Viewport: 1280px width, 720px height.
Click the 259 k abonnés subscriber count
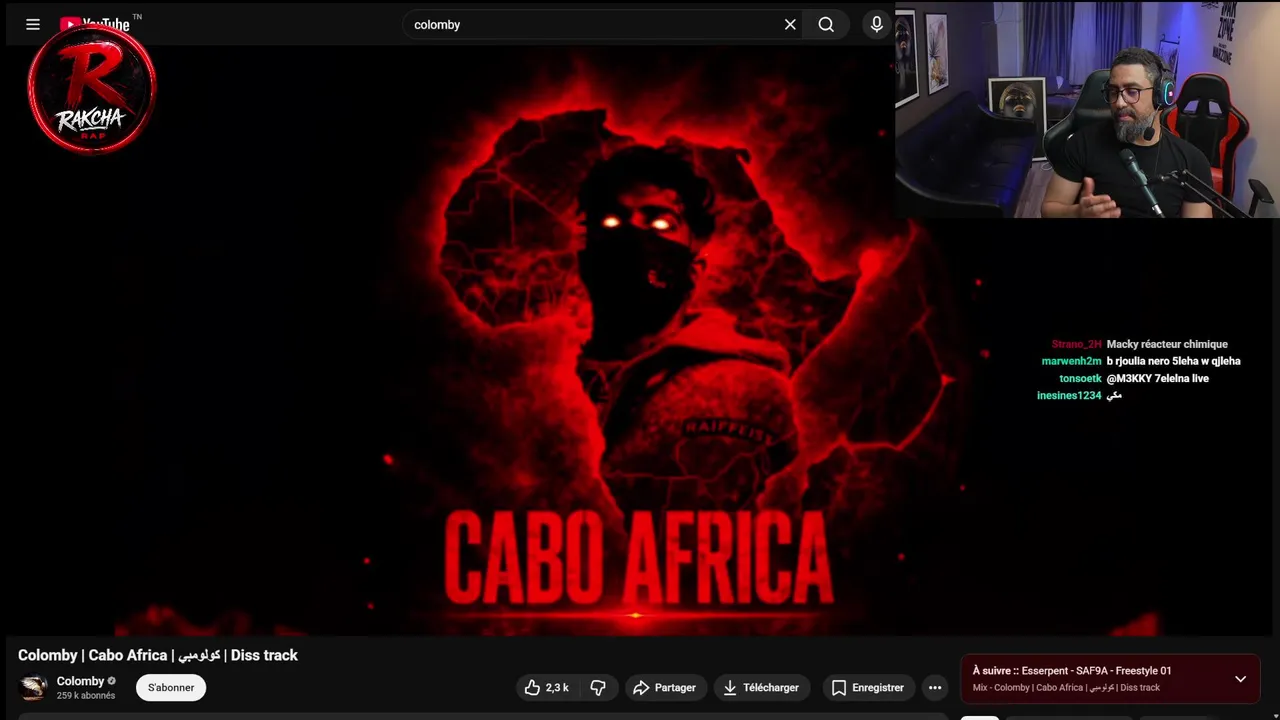[x=86, y=696]
